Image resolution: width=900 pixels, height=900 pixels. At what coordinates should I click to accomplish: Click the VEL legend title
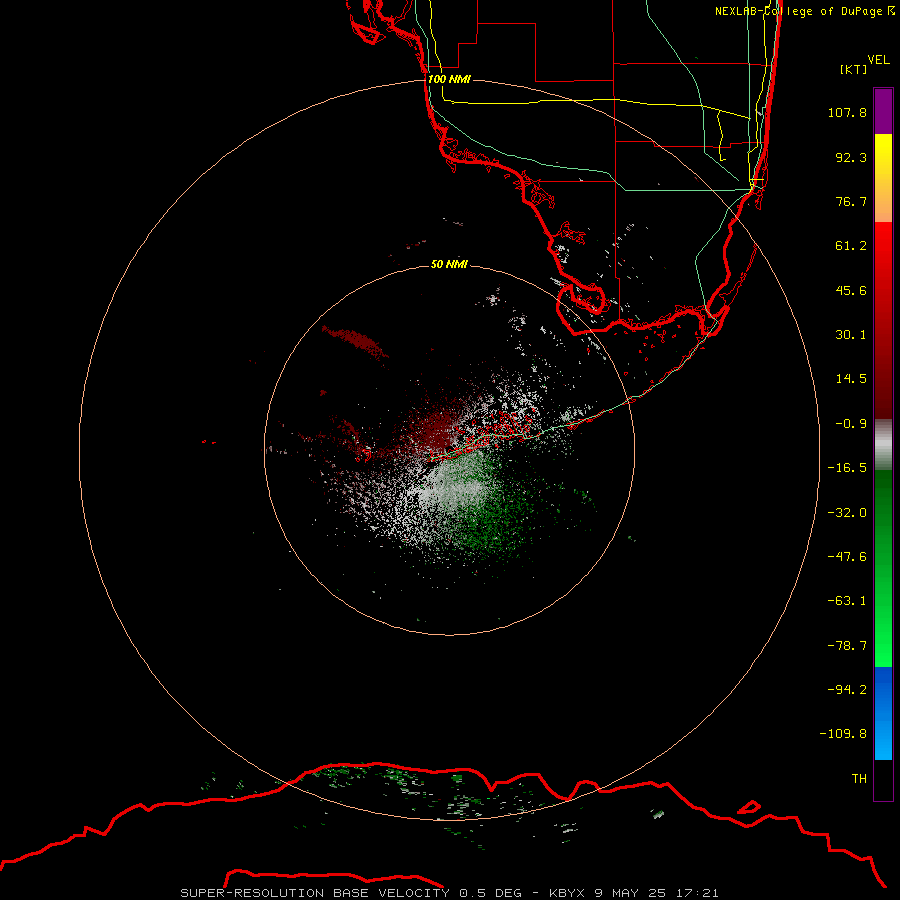tap(878, 60)
